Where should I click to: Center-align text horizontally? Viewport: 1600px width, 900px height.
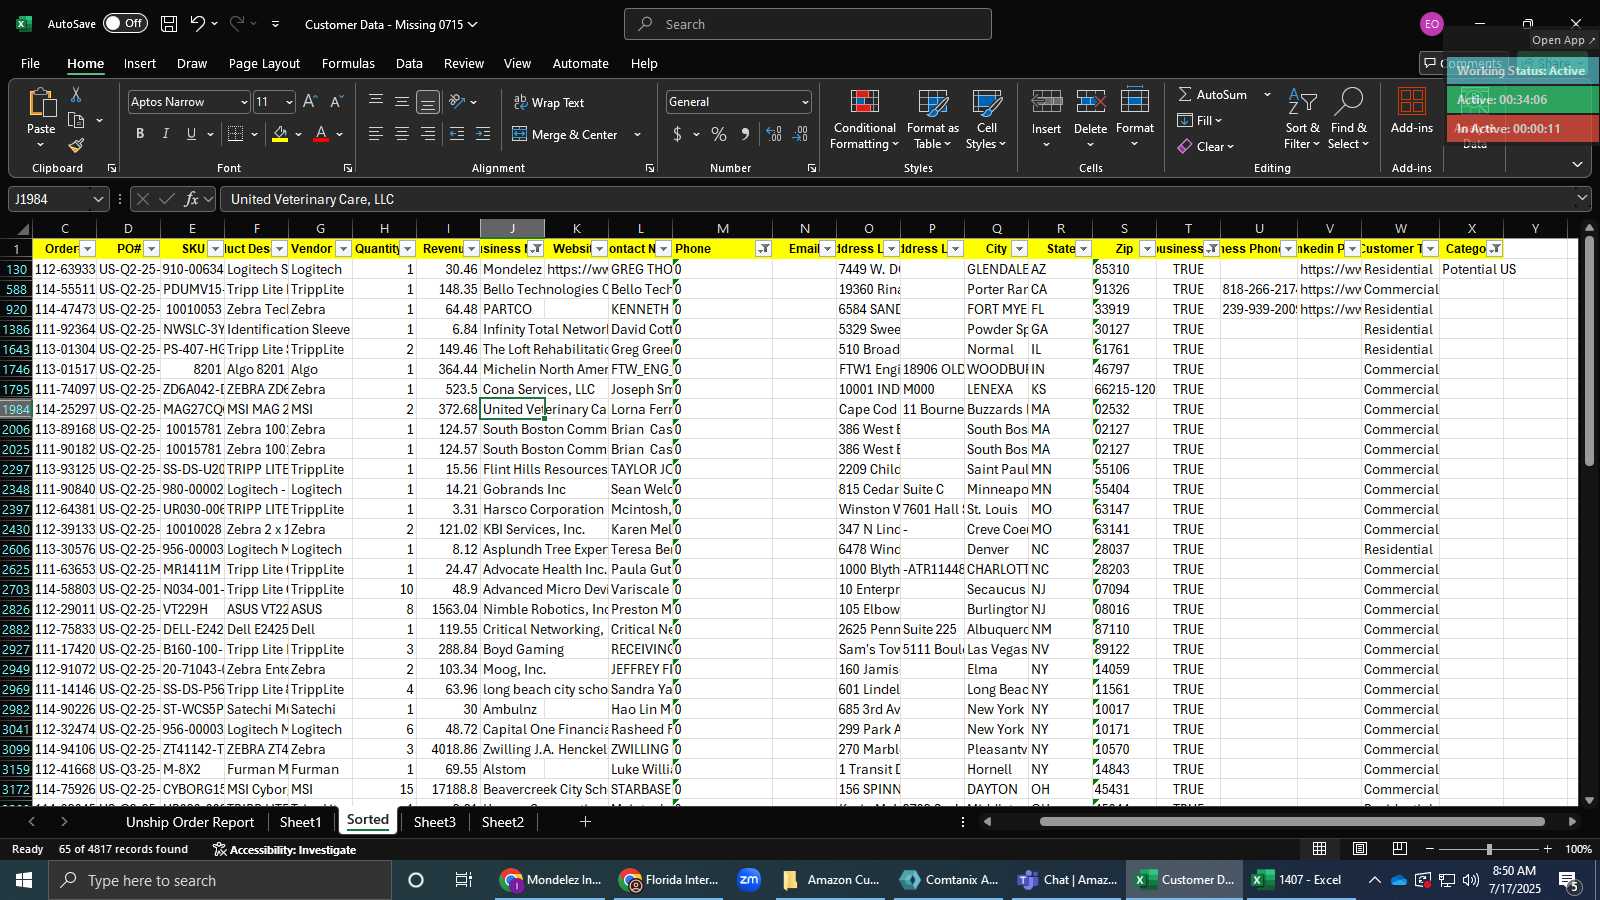click(x=402, y=134)
